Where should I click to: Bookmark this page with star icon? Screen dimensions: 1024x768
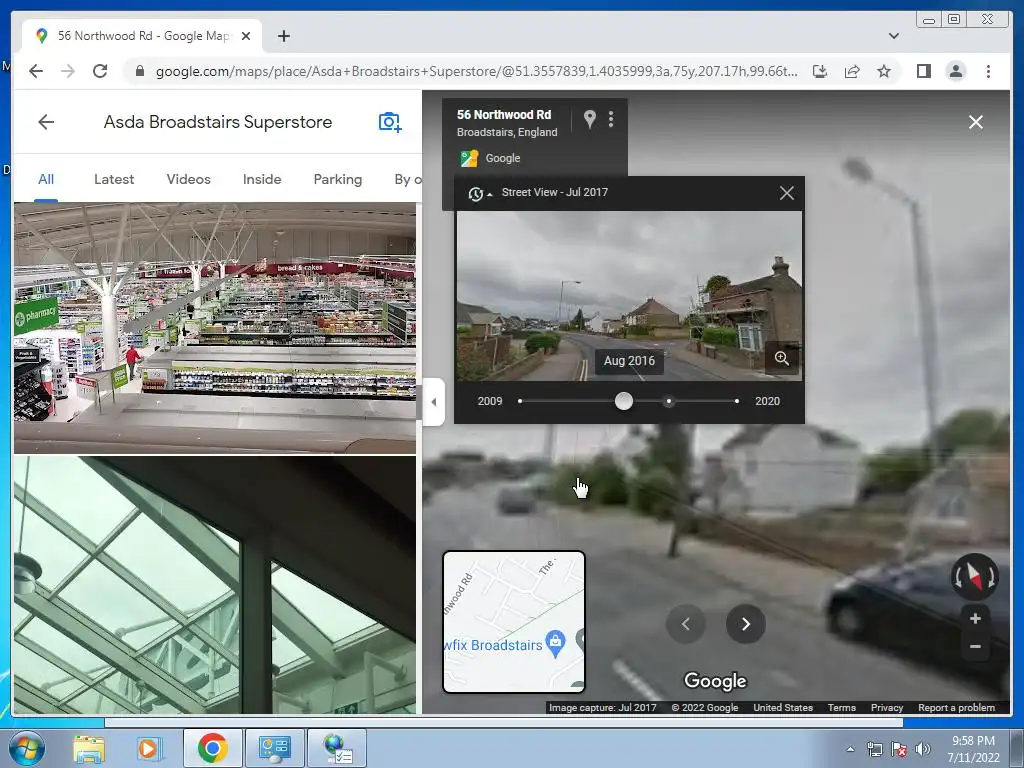pyautogui.click(x=884, y=71)
